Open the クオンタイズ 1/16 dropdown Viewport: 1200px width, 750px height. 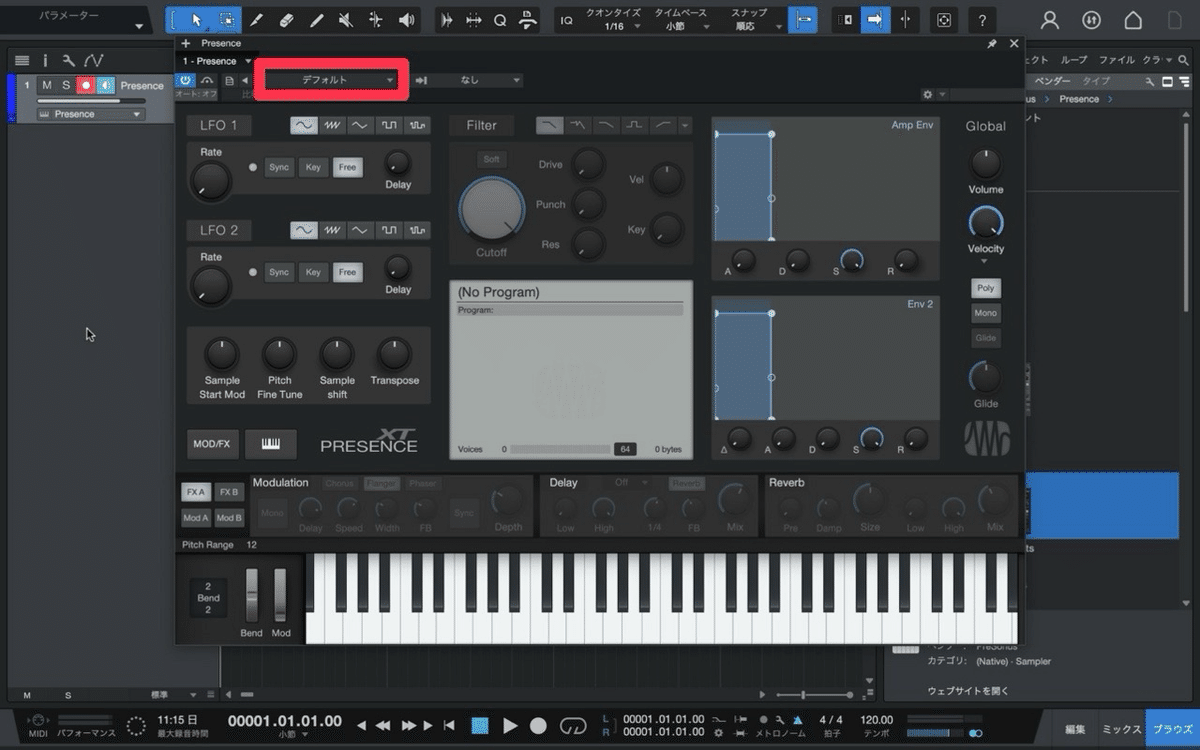click(x=616, y=19)
